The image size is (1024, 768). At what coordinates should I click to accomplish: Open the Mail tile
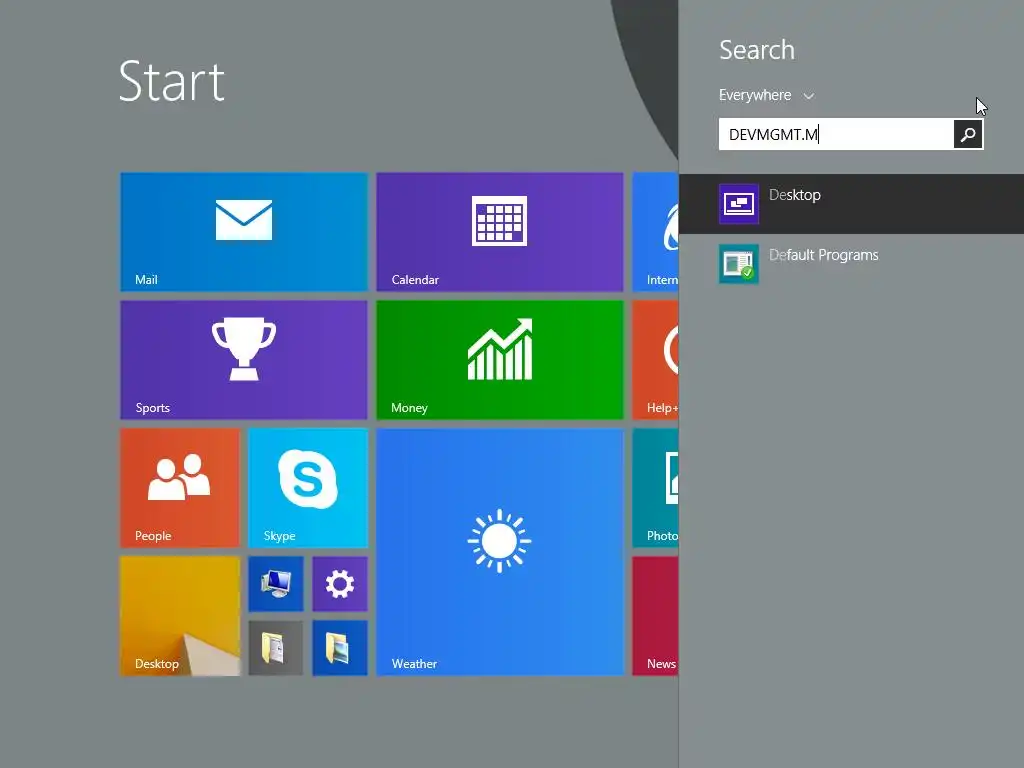pos(244,232)
